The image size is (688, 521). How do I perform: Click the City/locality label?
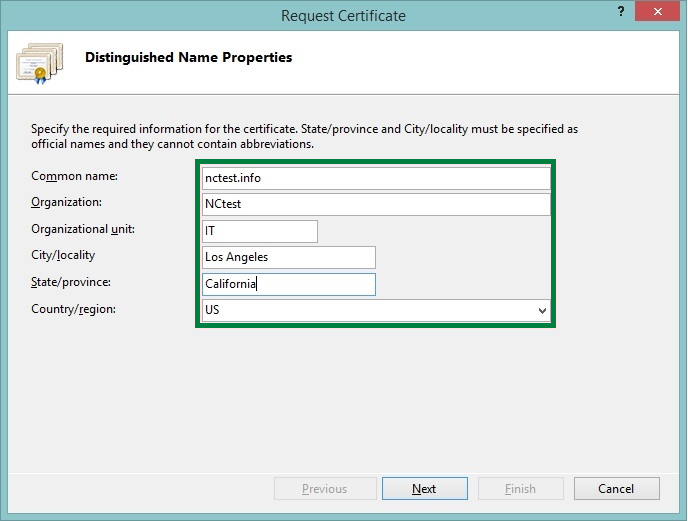pos(63,255)
